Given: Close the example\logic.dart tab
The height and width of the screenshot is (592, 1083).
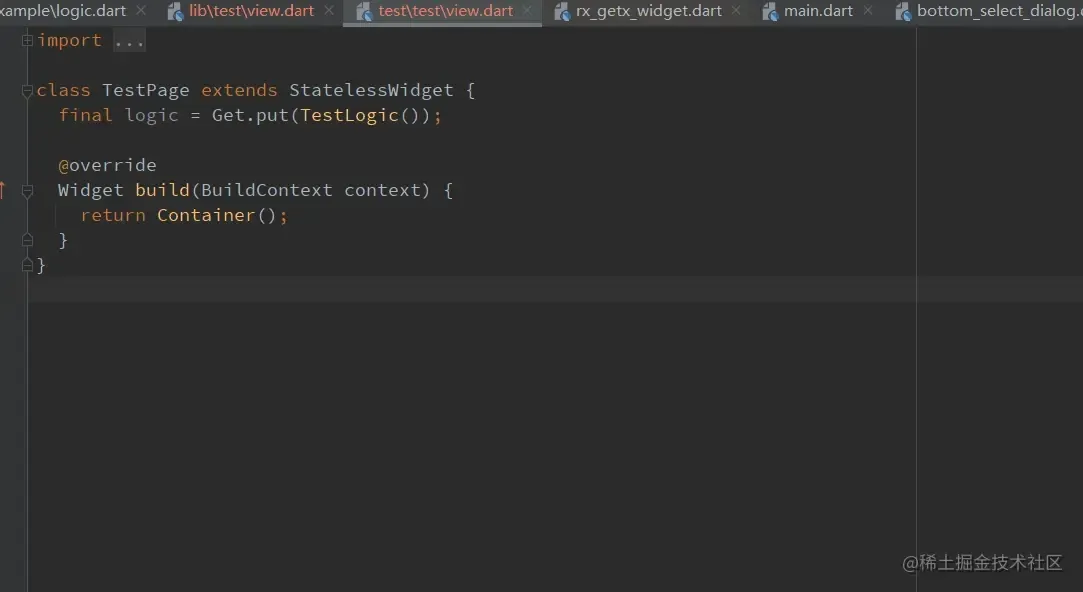Looking at the screenshot, I should coord(141,10).
